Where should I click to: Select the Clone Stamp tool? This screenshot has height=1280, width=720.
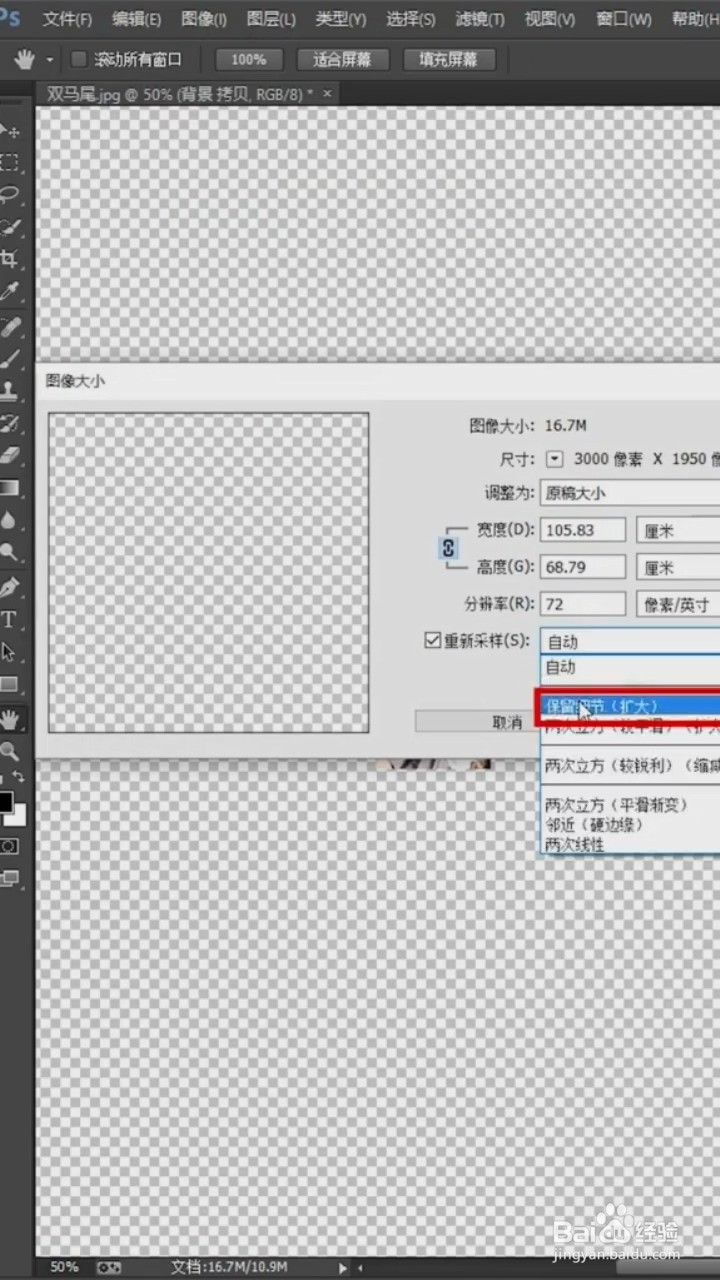point(9,390)
